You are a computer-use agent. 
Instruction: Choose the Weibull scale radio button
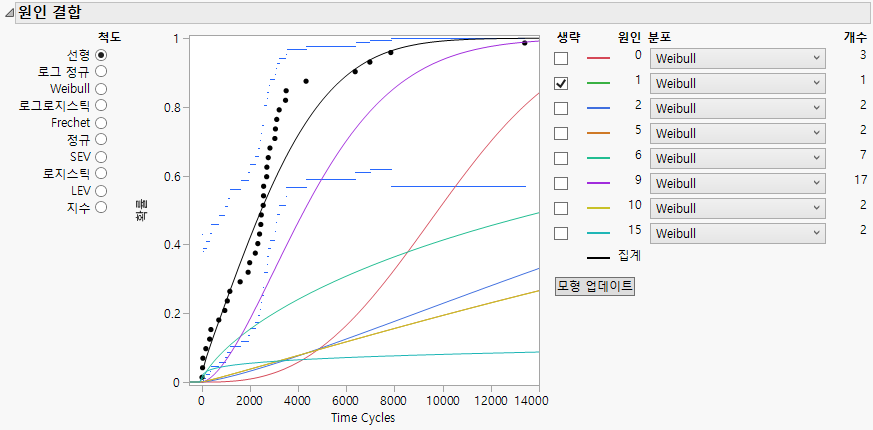(101, 89)
